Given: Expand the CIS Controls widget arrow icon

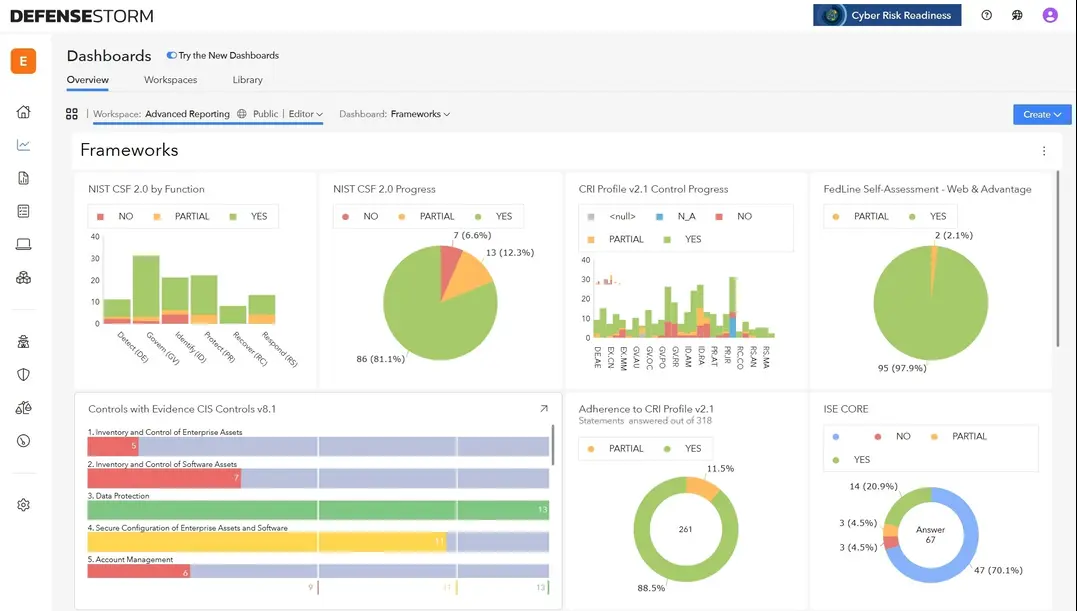Looking at the screenshot, I should (544, 408).
